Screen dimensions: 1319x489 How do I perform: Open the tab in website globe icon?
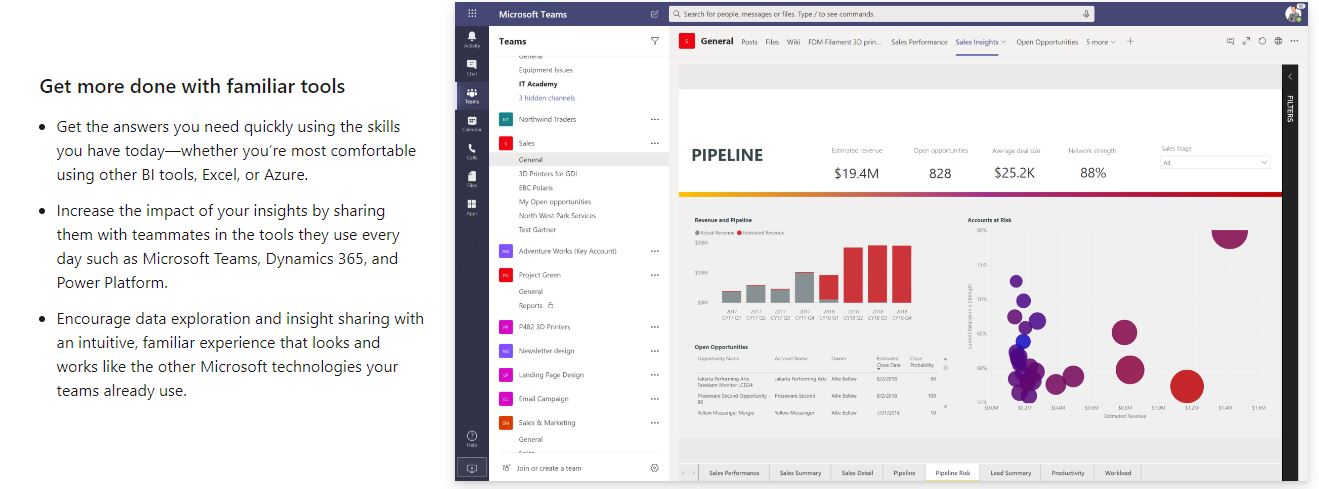pos(1278,41)
